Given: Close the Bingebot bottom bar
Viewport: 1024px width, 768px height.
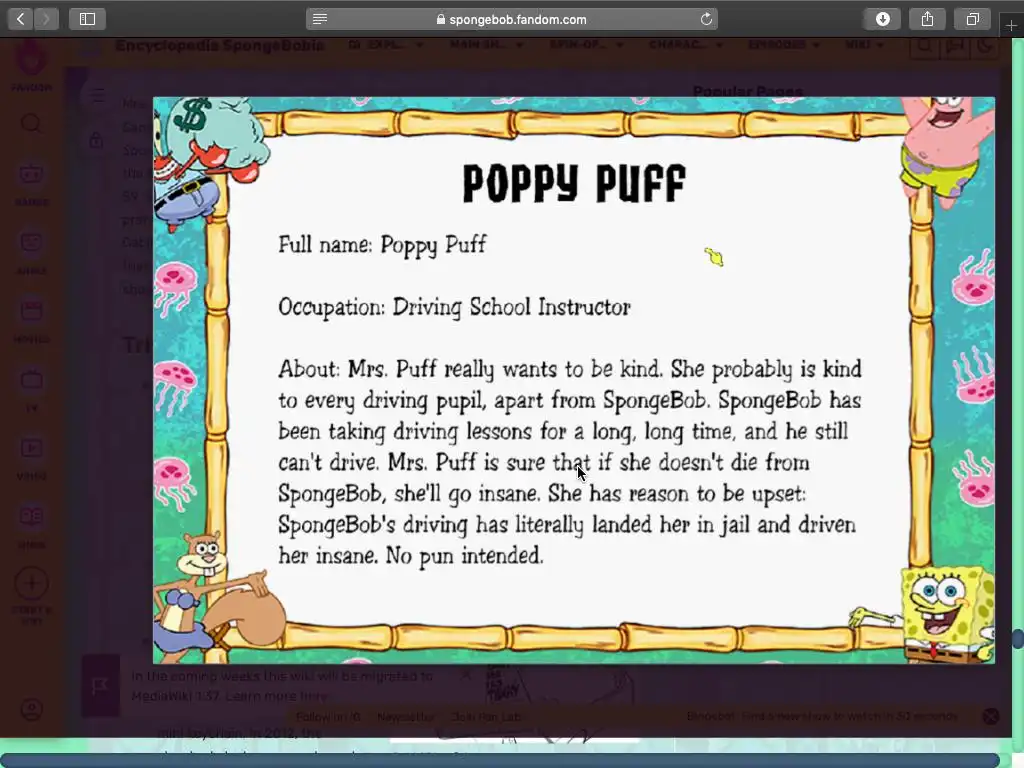Looking at the screenshot, I should coord(991,716).
